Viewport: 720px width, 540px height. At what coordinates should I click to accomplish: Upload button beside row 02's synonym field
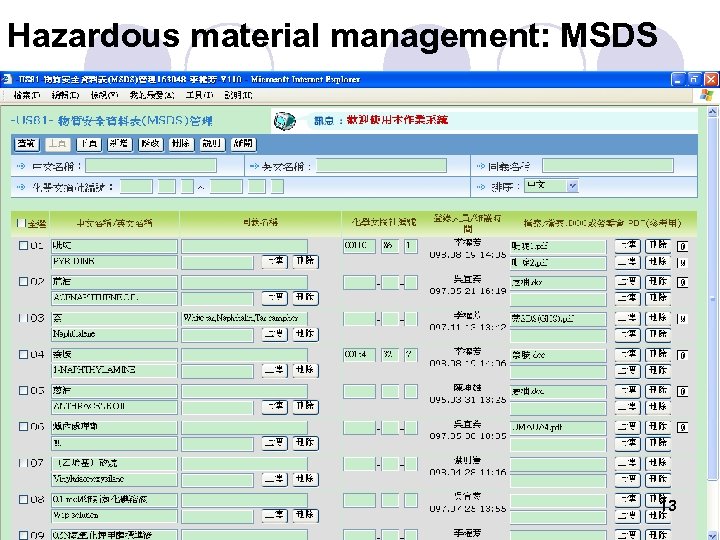click(275, 298)
